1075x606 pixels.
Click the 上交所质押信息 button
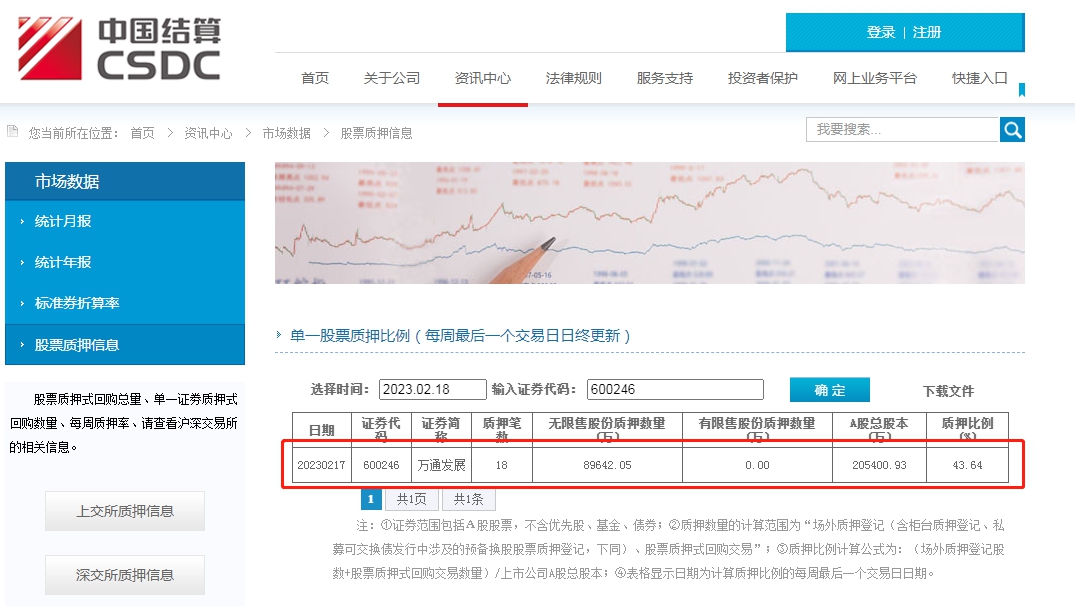coord(125,511)
